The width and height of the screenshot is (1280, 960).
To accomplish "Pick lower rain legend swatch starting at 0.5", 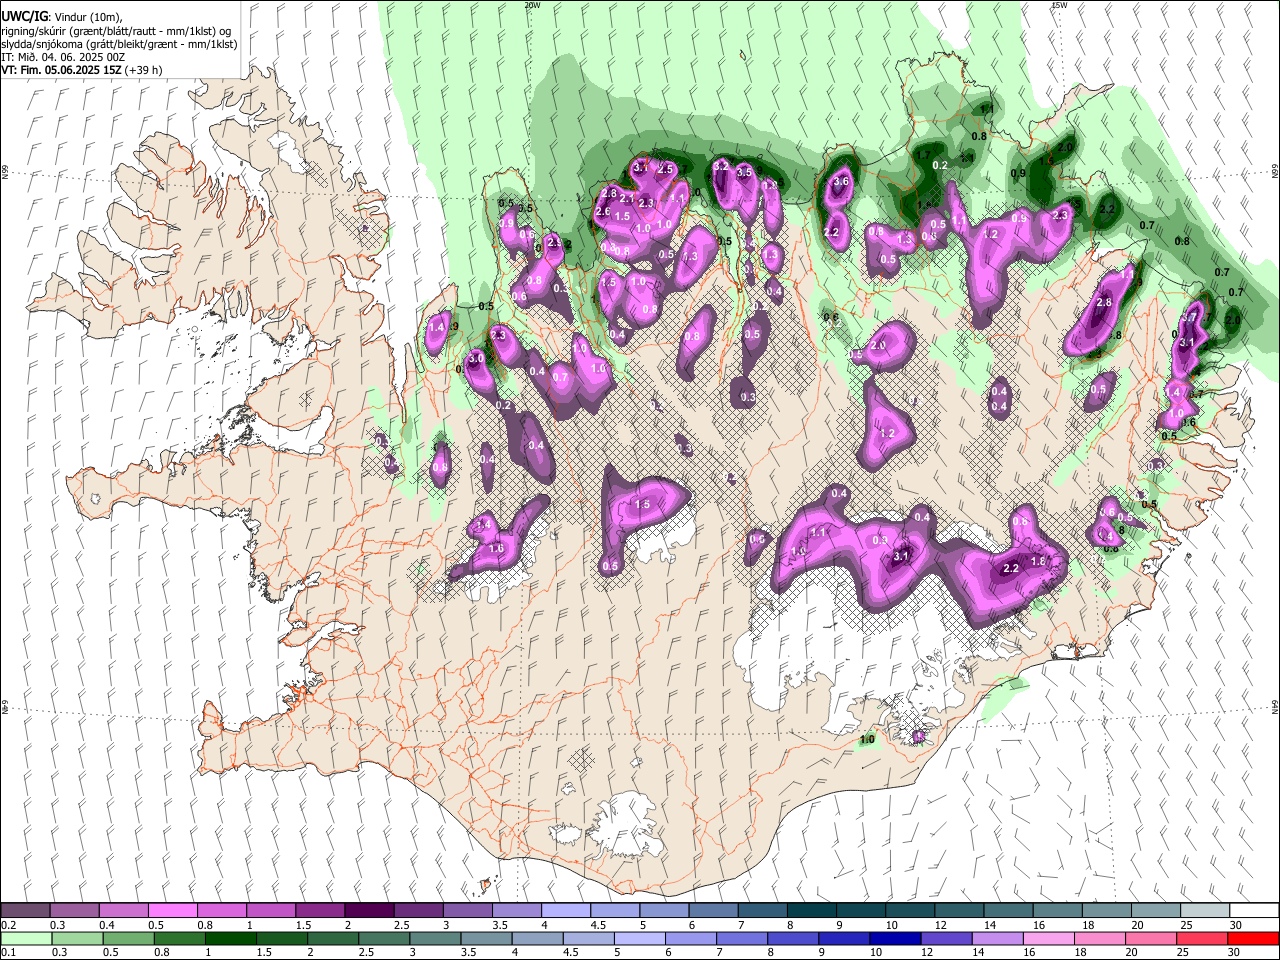I will (128, 938).
